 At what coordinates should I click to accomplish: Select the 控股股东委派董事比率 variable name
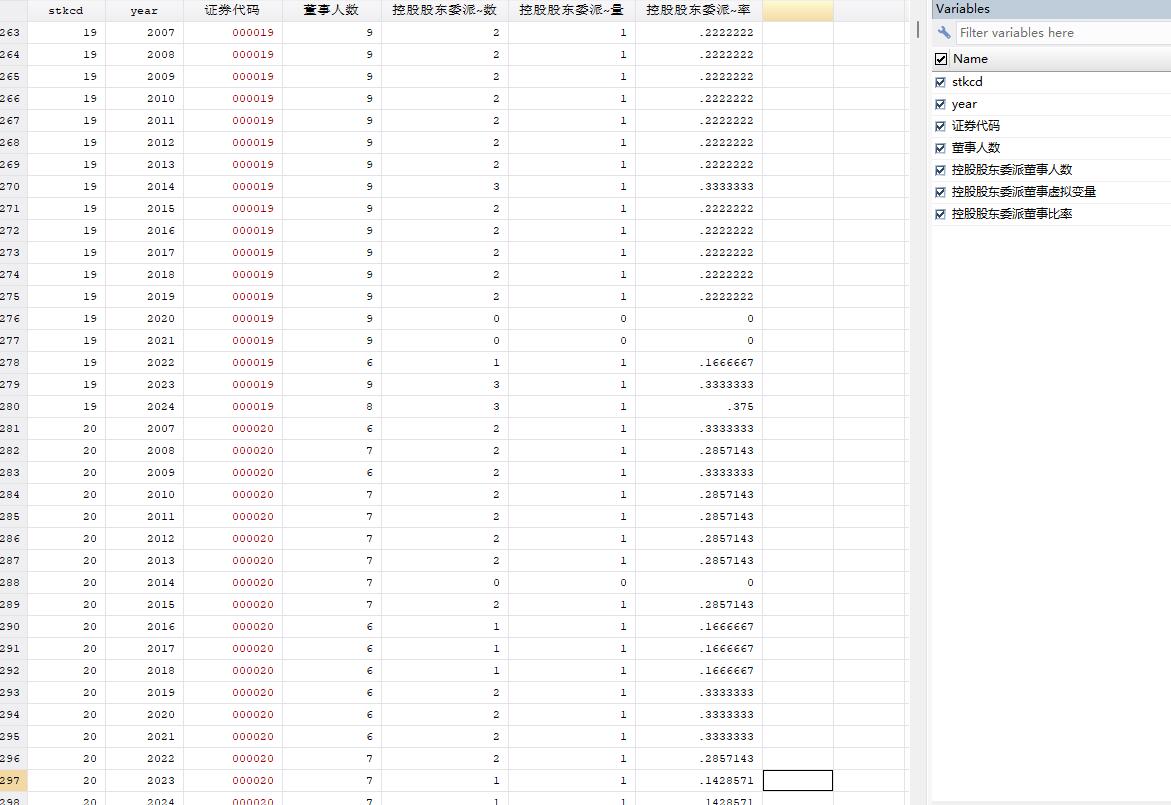(1011, 214)
